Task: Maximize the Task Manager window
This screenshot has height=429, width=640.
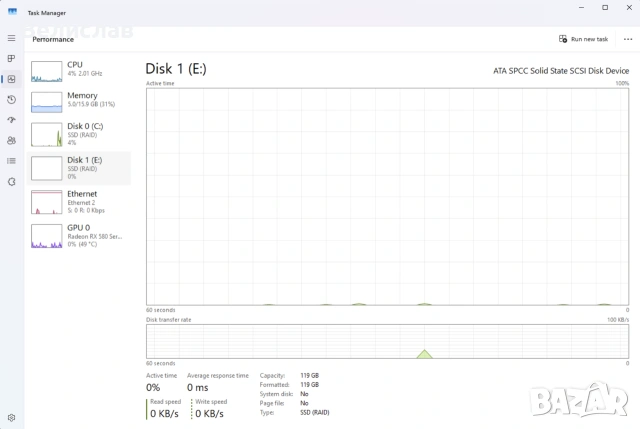Action: (x=605, y=8)
